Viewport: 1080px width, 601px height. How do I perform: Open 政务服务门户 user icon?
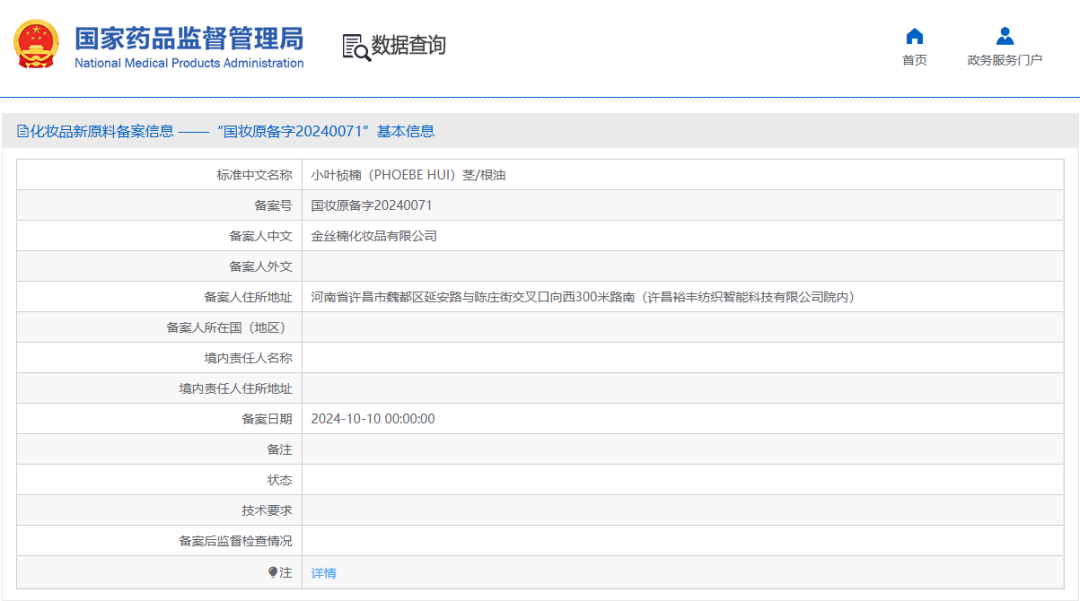click(1004, 36)
